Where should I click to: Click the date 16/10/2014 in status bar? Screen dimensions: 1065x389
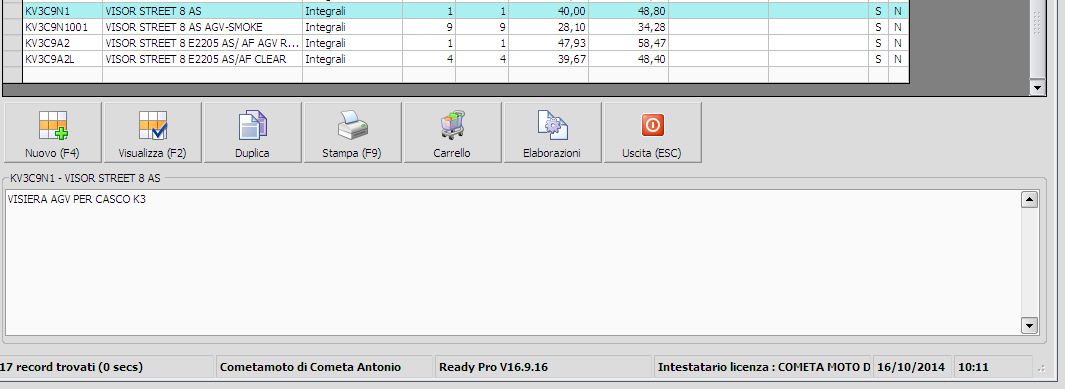tap(912, 367)
